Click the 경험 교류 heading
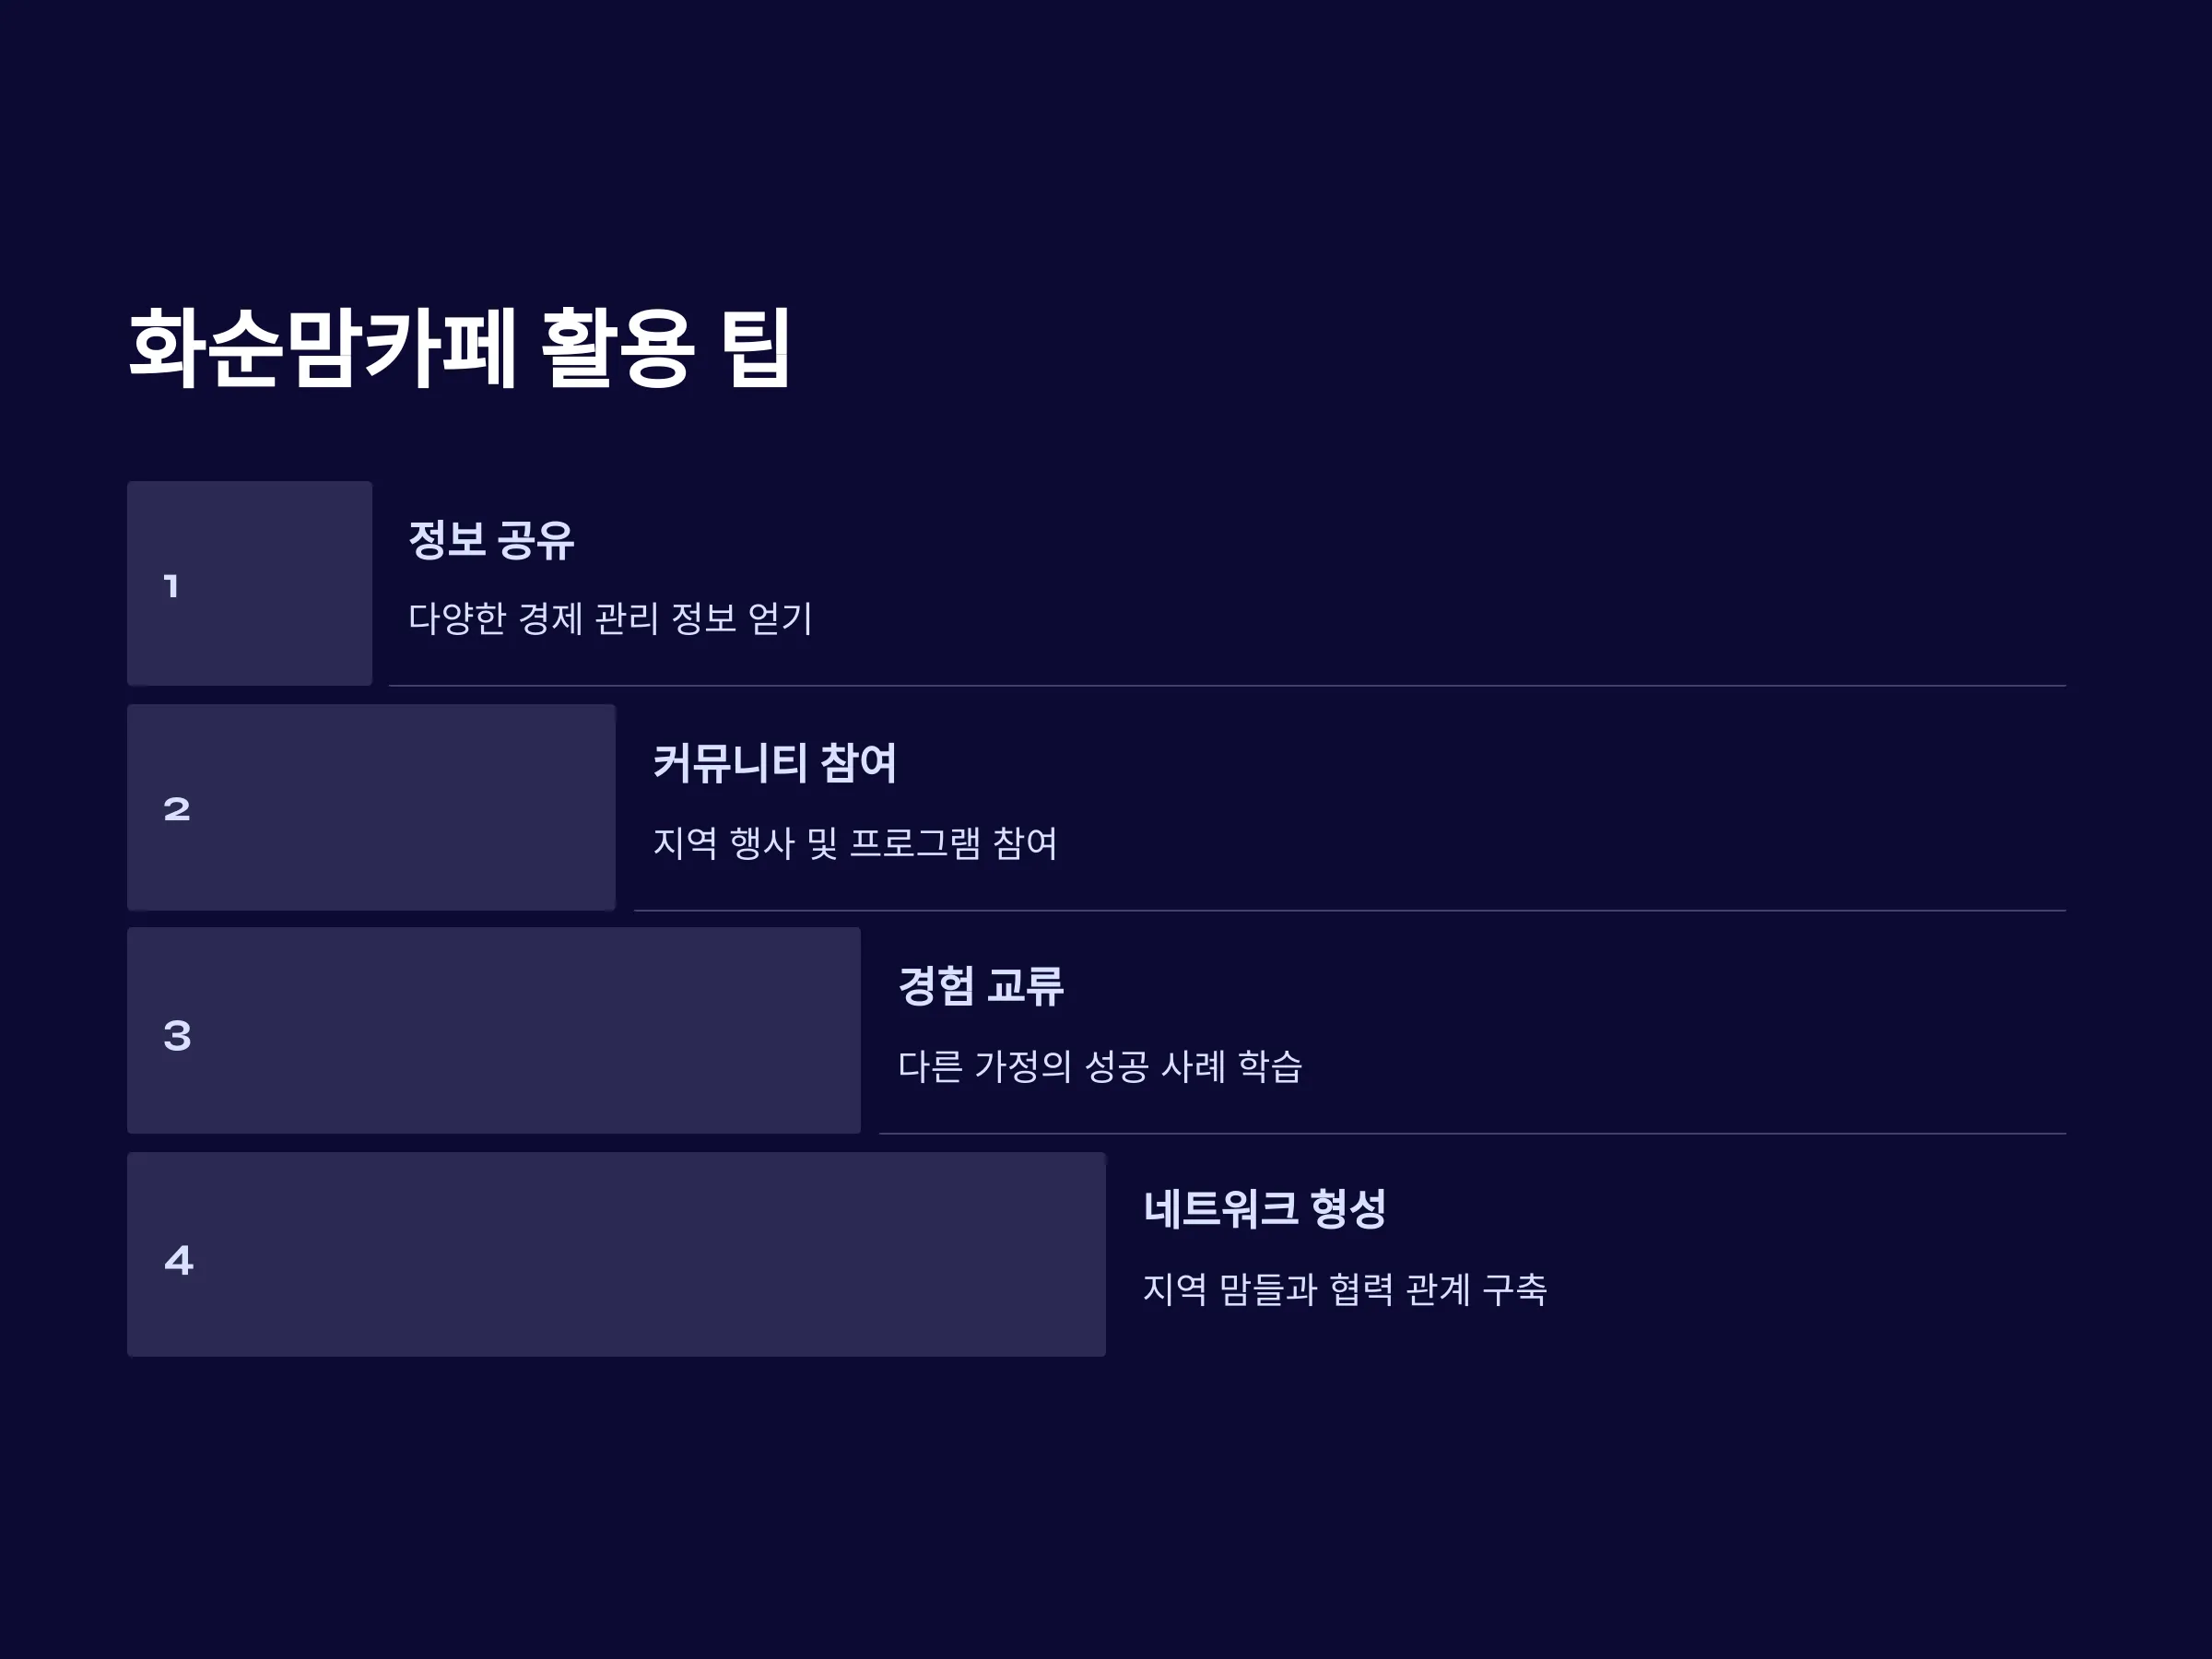 (x=981, y=986)
